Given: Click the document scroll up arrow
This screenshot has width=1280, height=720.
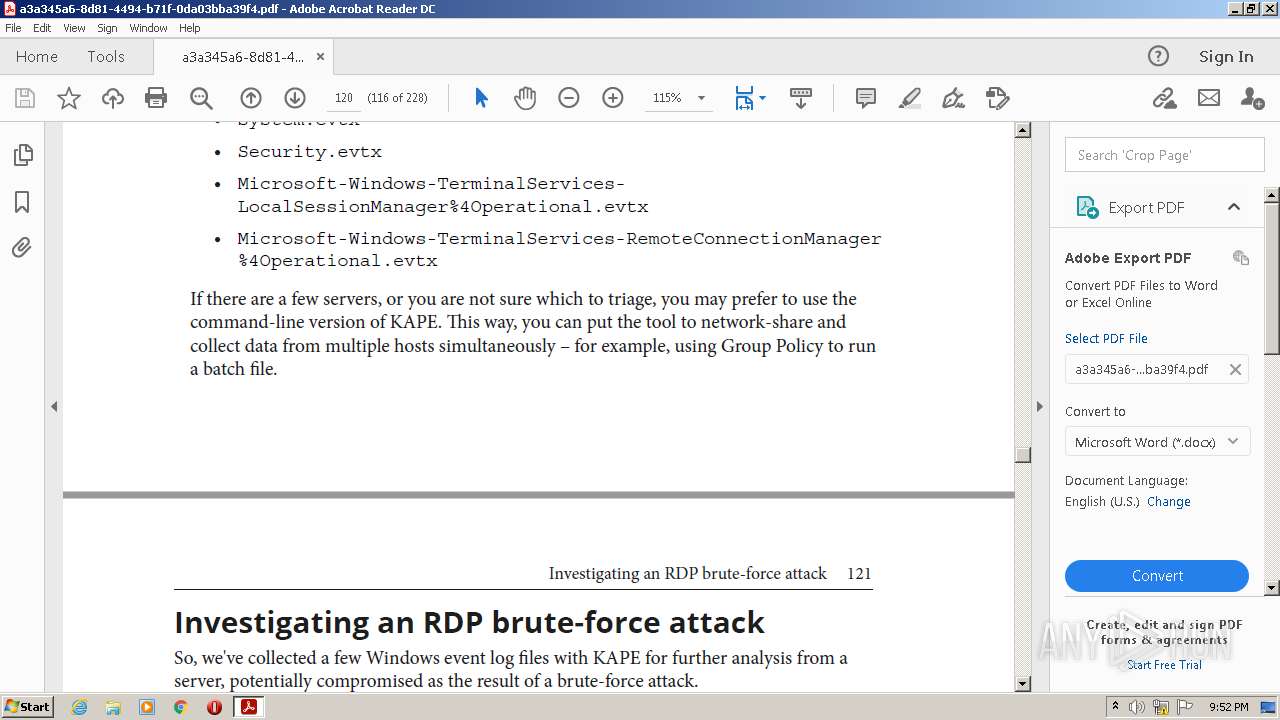Looking at the screenshot, I should pyautogui.click(x=1022, y=130).
